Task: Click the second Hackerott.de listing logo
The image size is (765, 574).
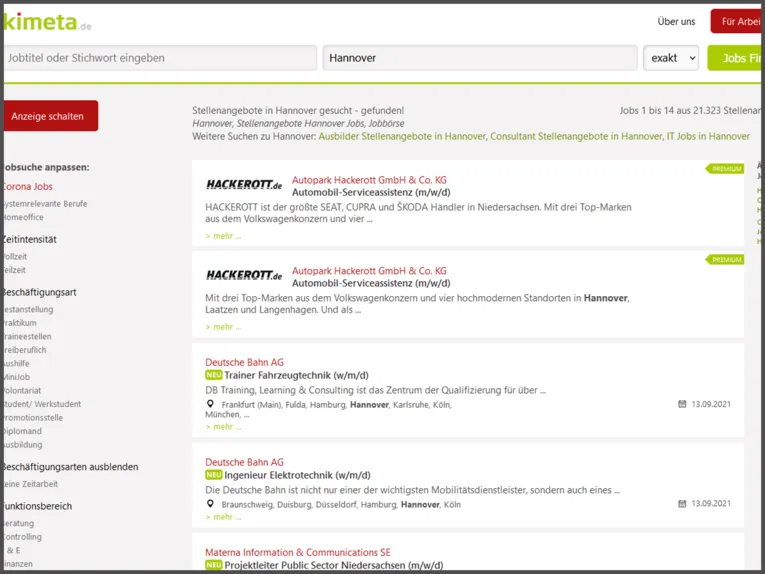Action: point(244,275)
